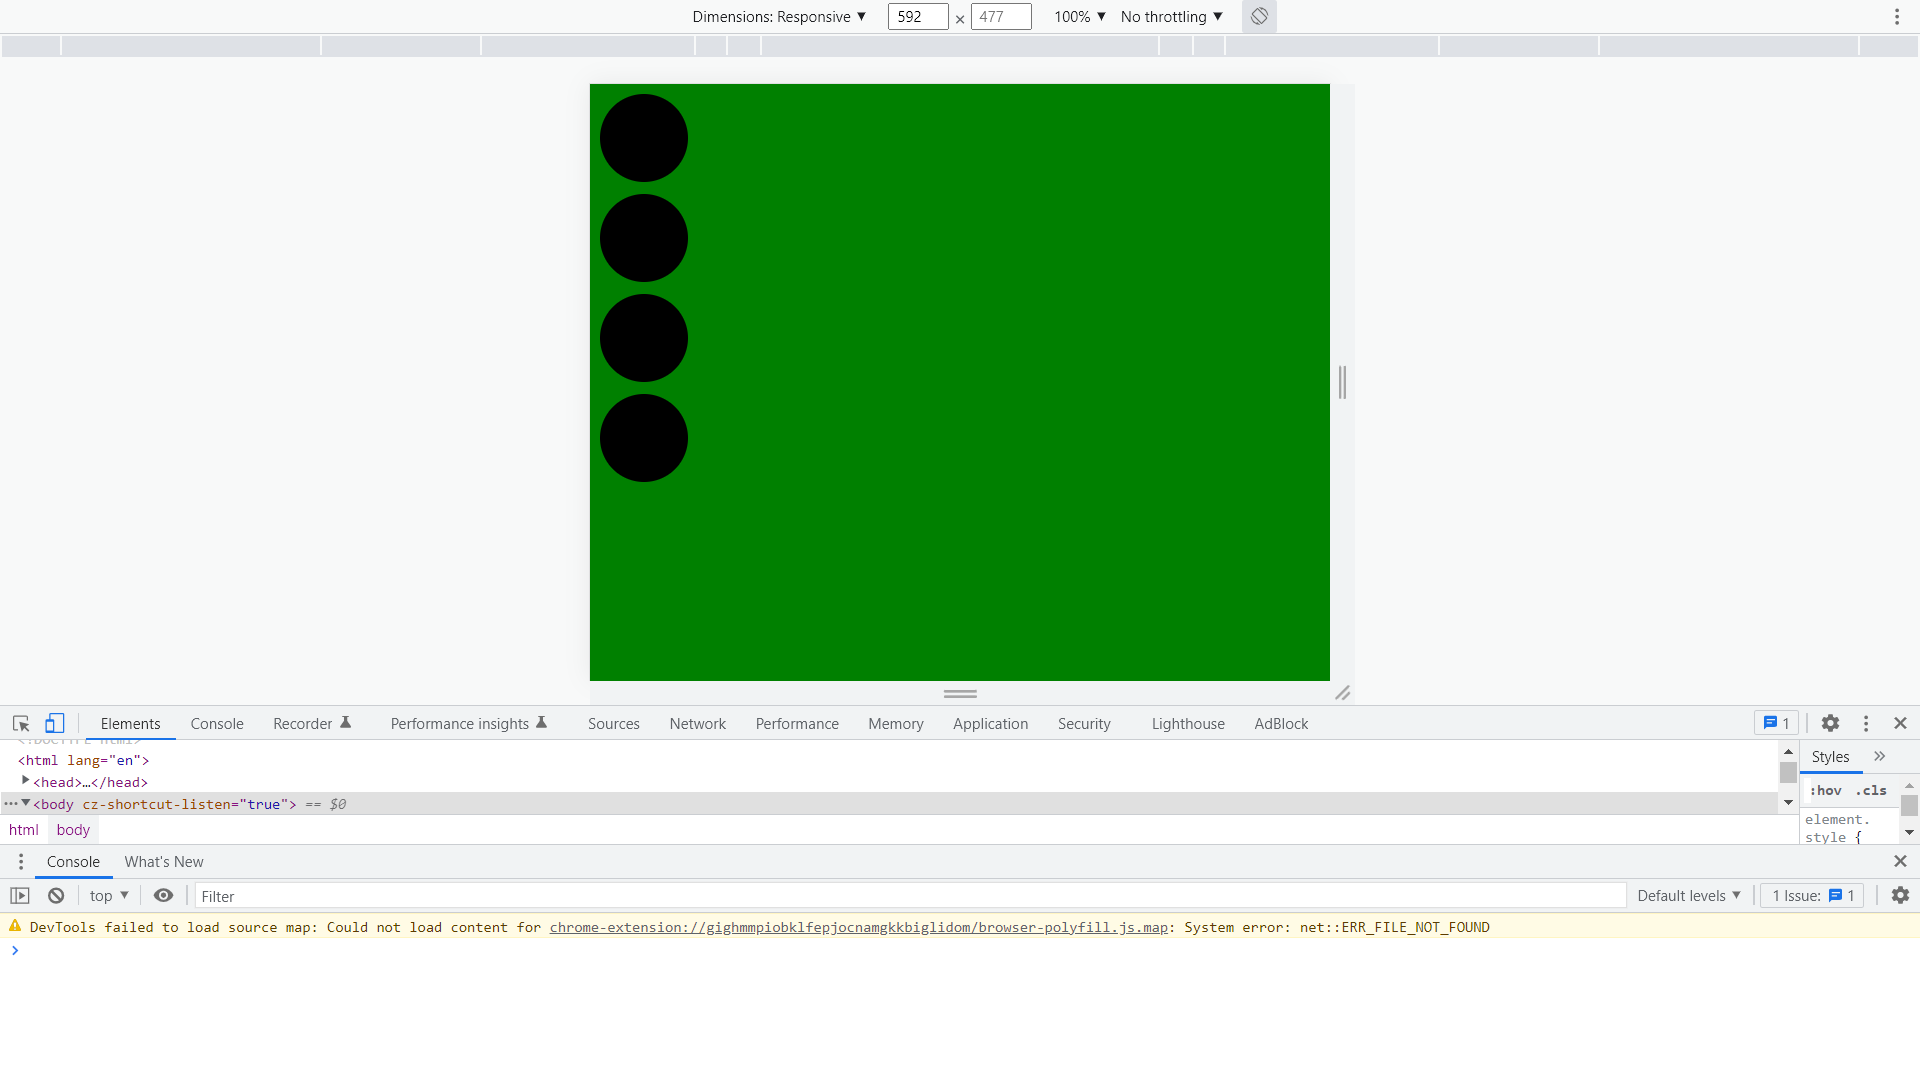Click viewport height input field 477
Image resolution: width=1920 pixels, height=1080 pixels.
coord(1001,16)
